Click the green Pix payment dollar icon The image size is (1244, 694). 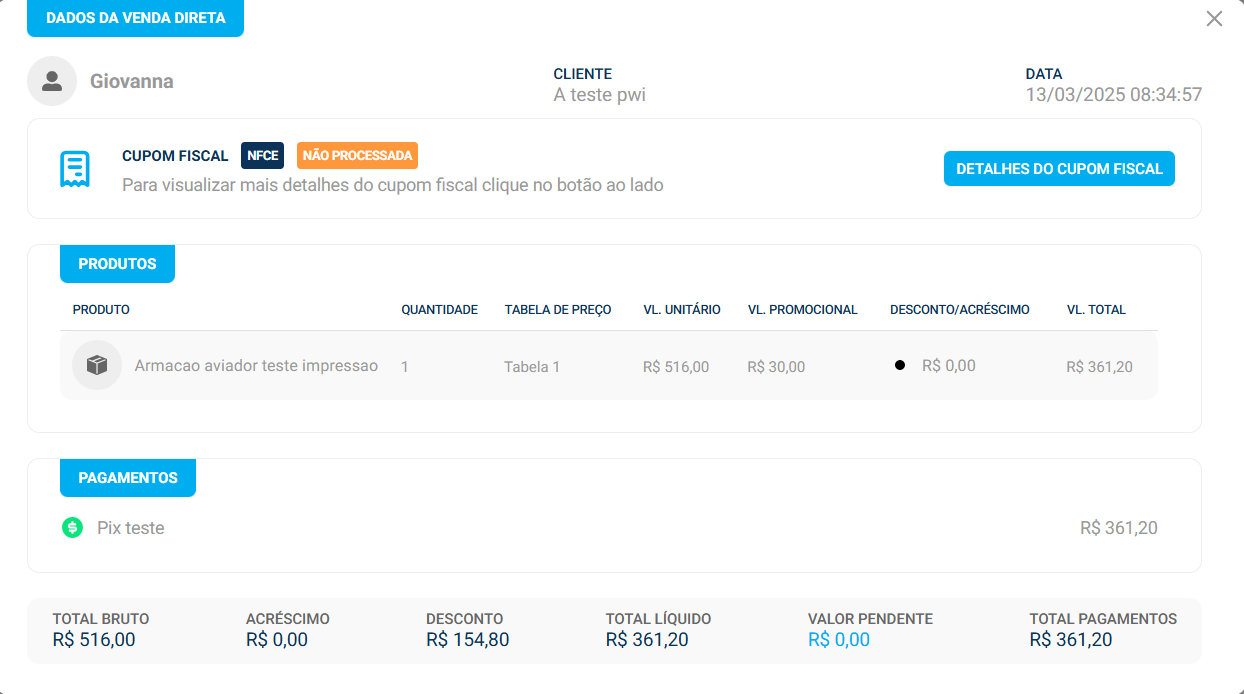(x=72, y=527)
